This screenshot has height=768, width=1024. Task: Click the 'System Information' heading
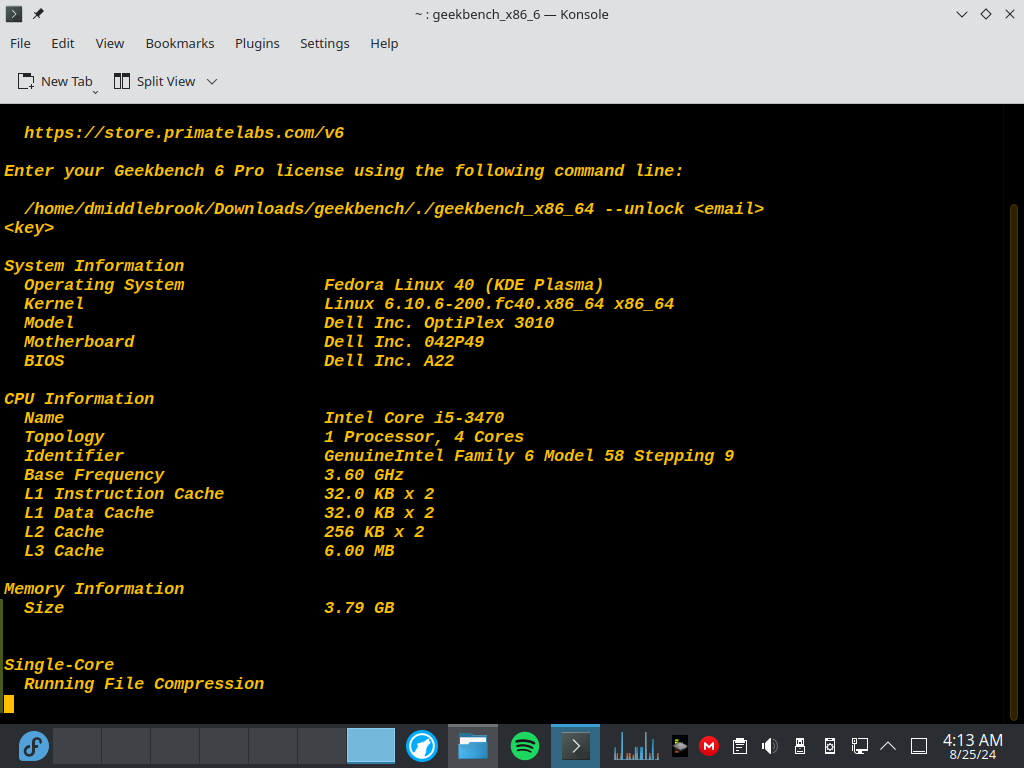tap(94, 266)
